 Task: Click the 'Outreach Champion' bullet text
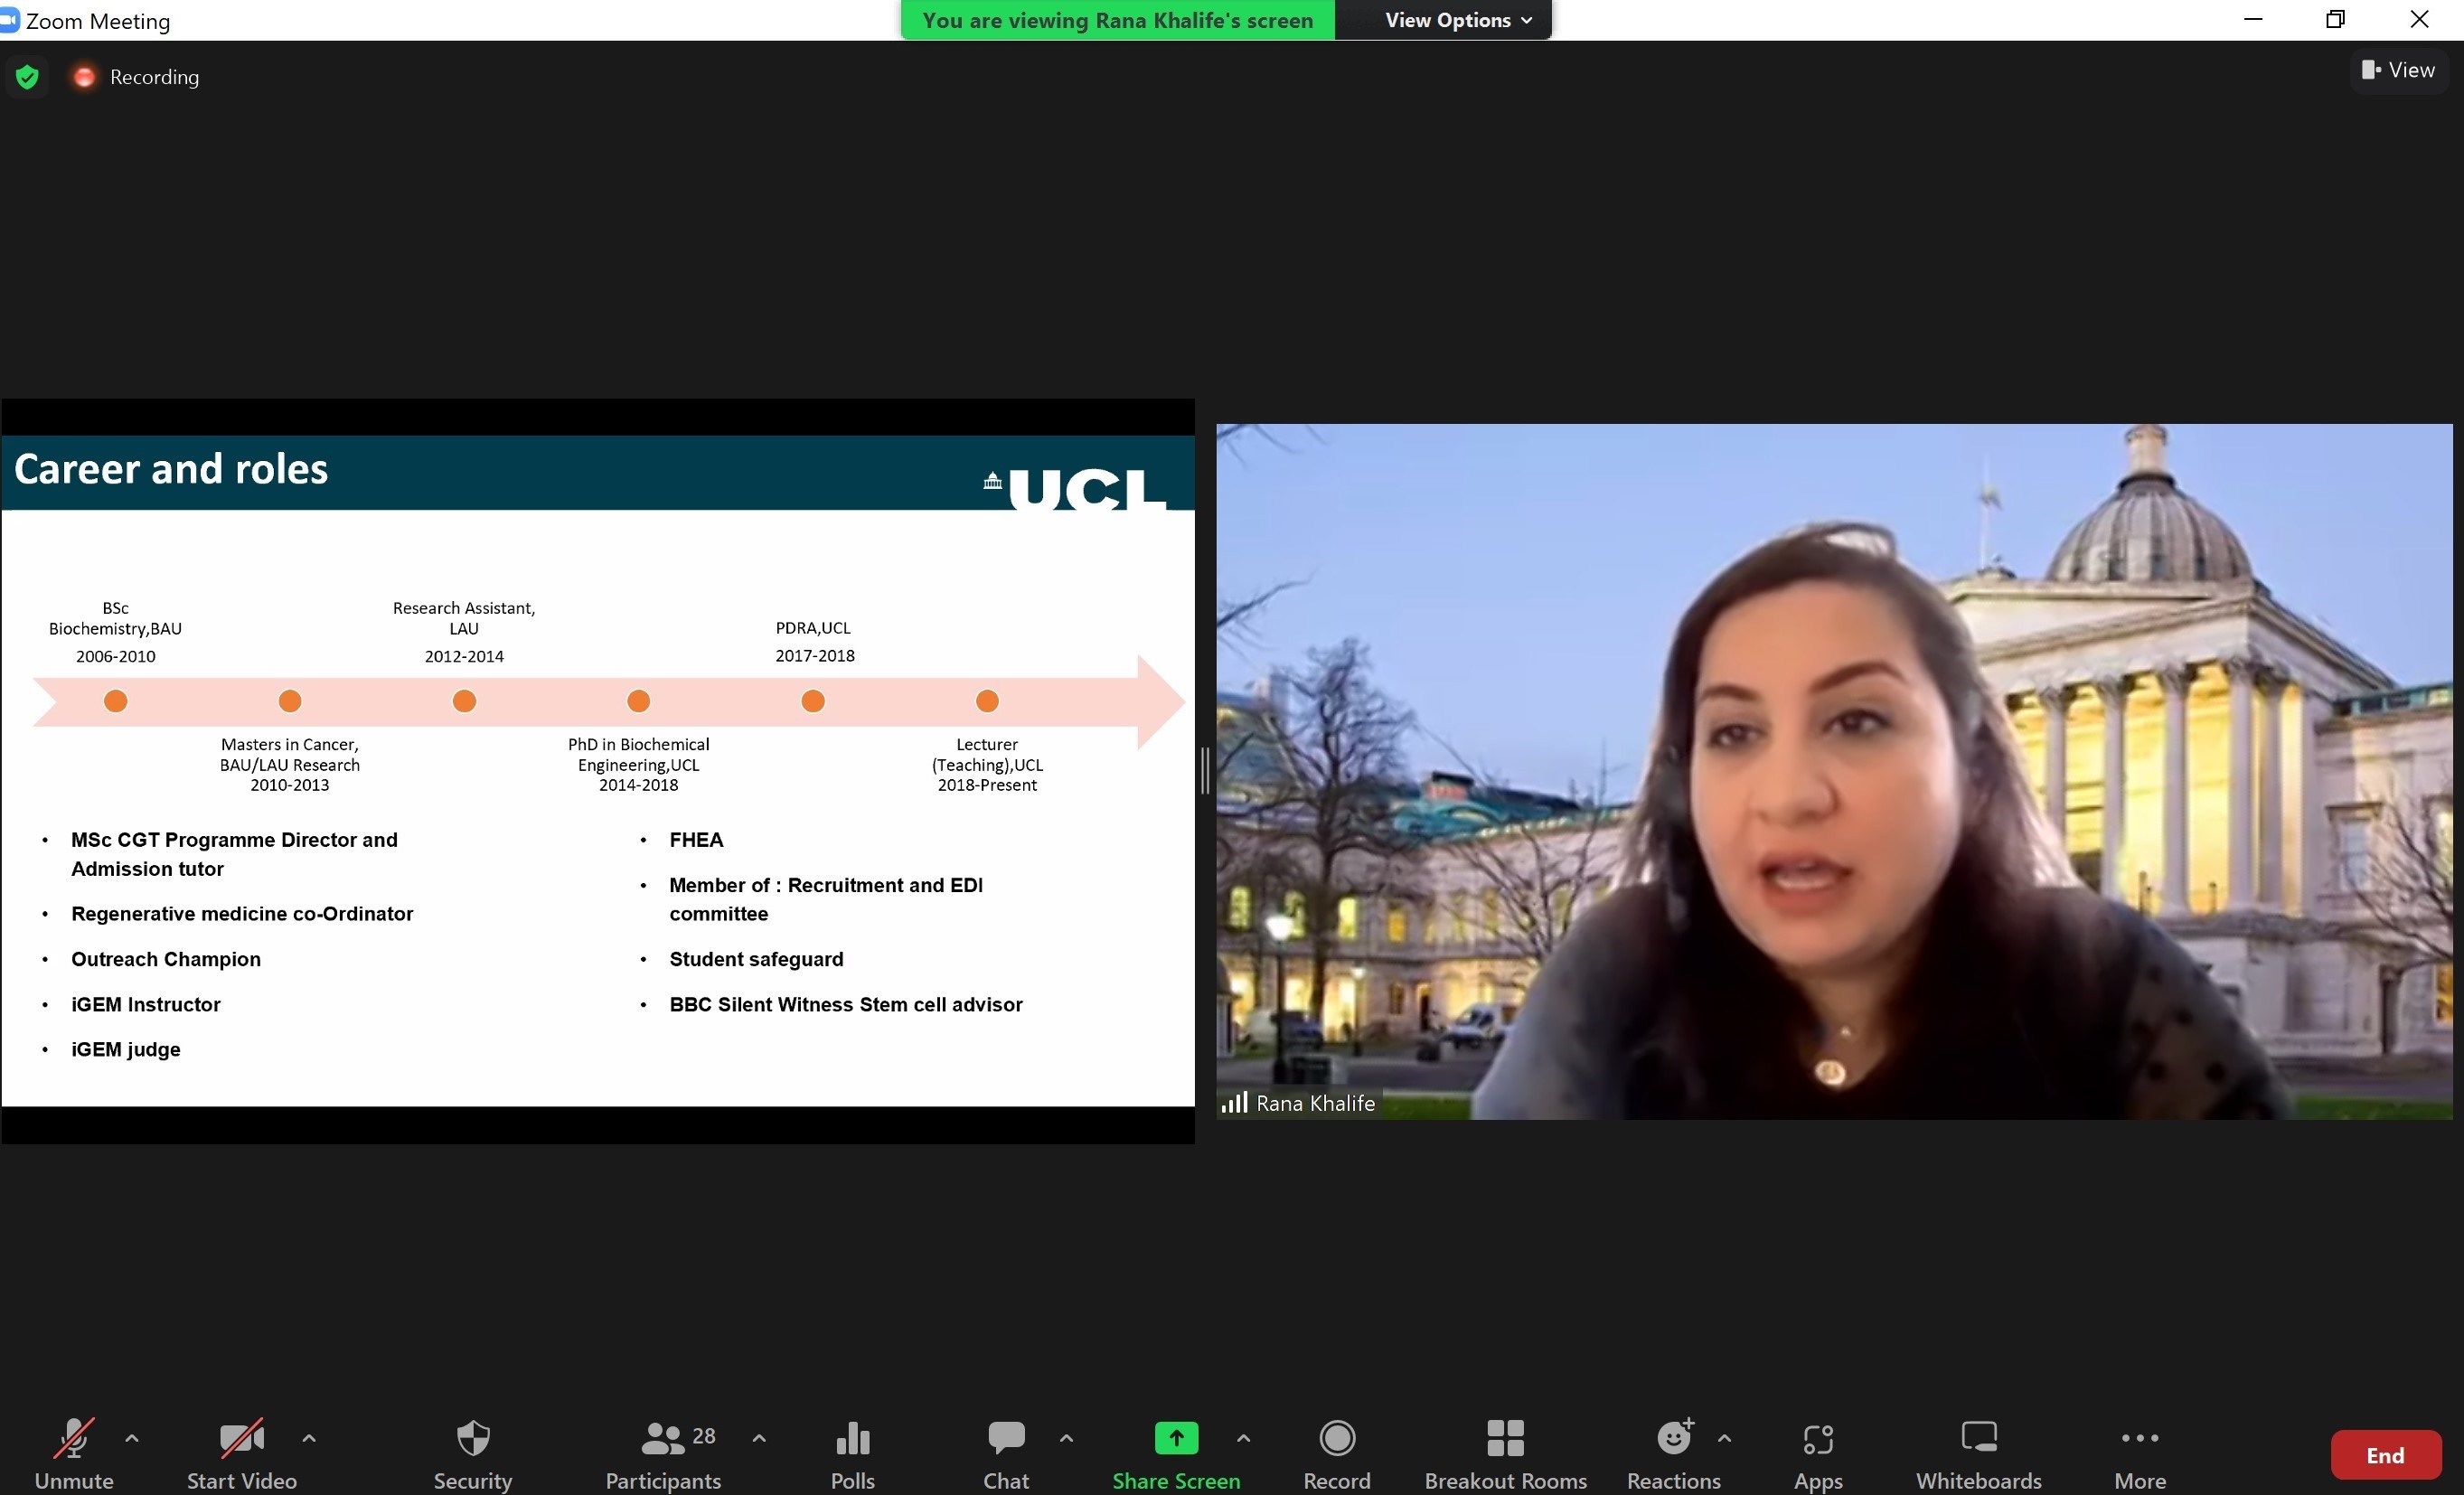[x=166, y=959]
